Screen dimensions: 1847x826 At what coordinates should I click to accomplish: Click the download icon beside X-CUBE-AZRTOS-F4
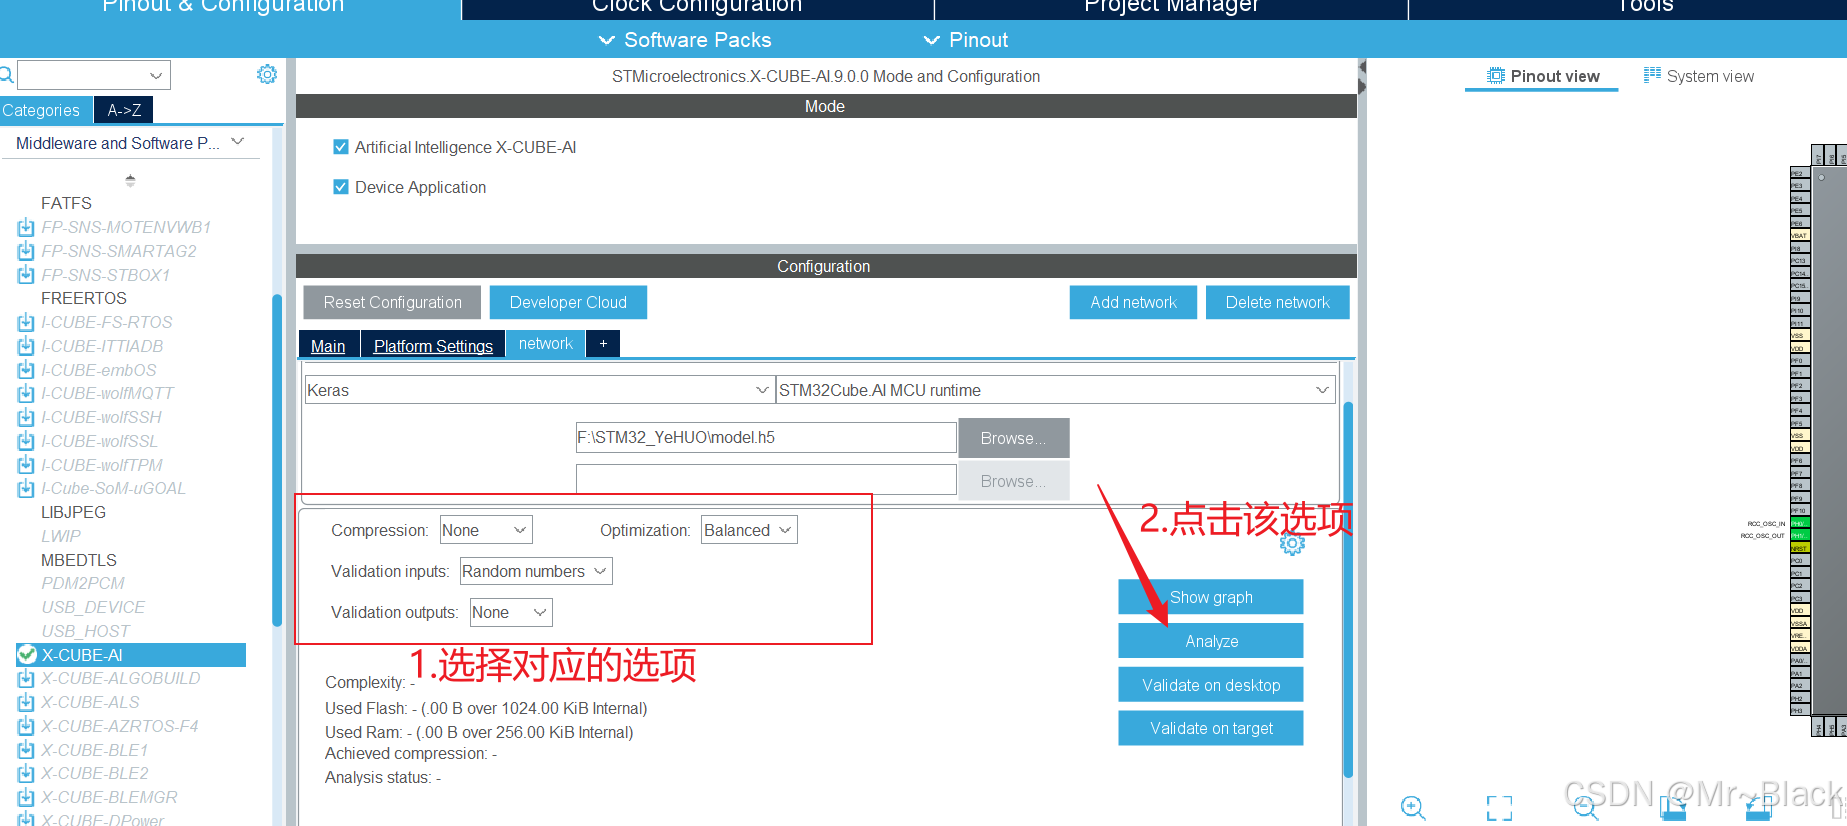[26, 727]
